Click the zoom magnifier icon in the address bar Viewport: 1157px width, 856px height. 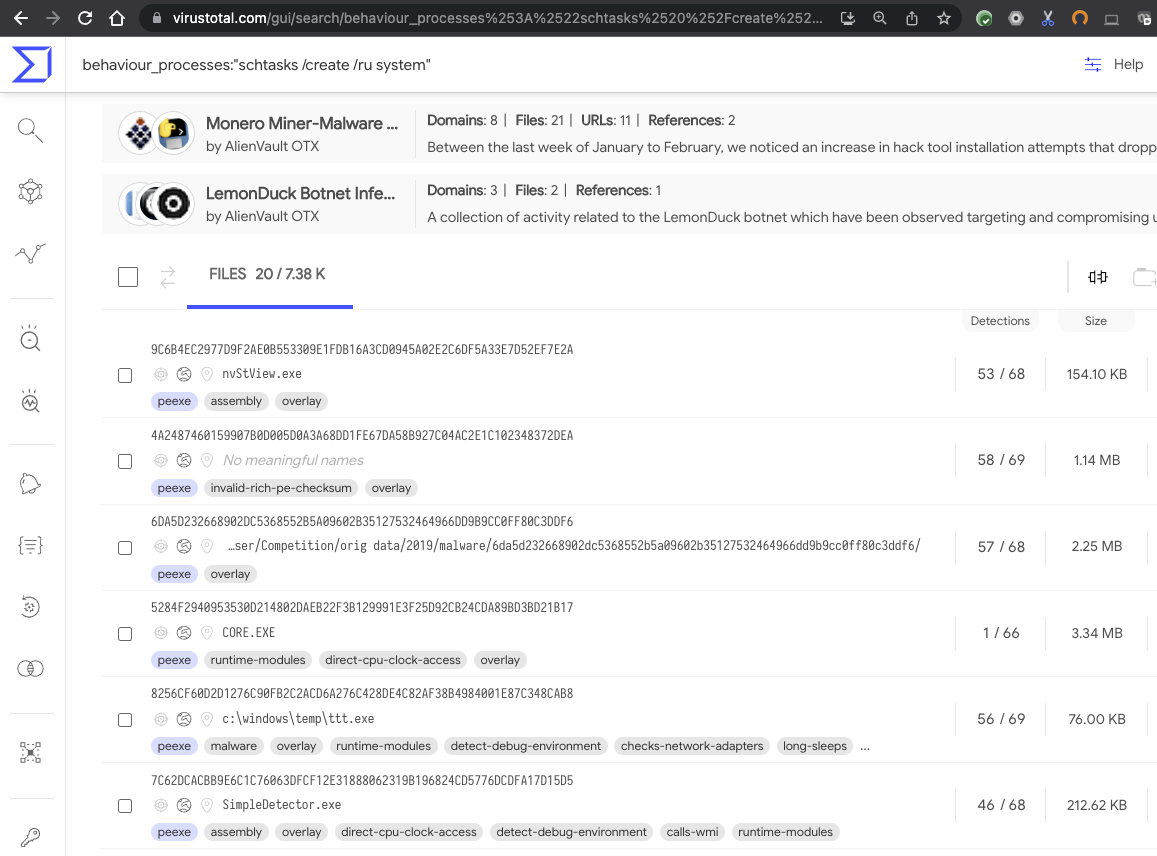tap(880, 18)
